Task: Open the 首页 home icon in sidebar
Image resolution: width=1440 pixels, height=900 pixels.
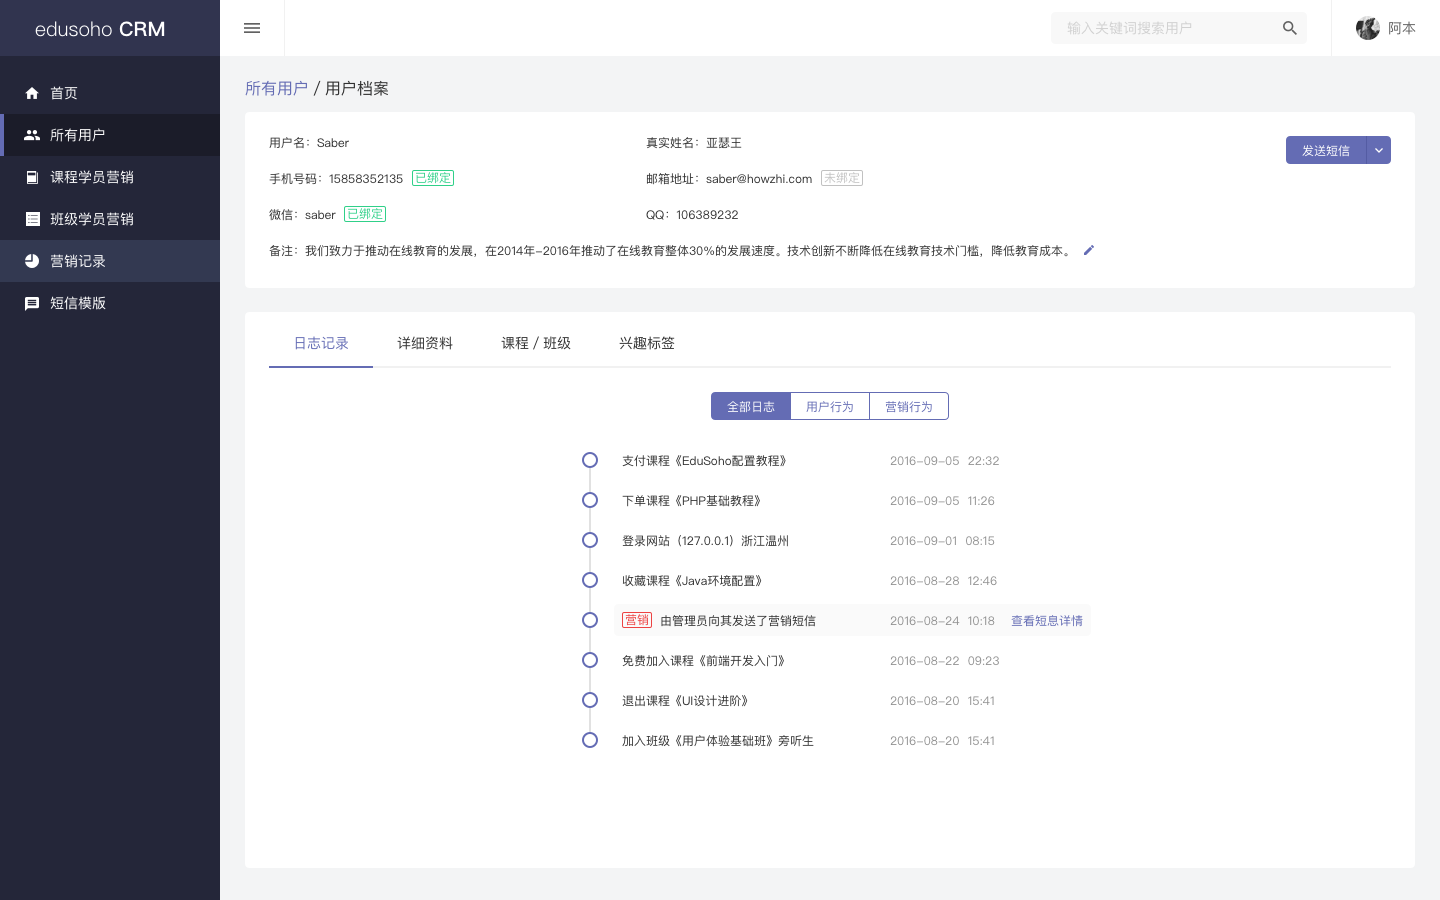Action: (x=32, y=93)
